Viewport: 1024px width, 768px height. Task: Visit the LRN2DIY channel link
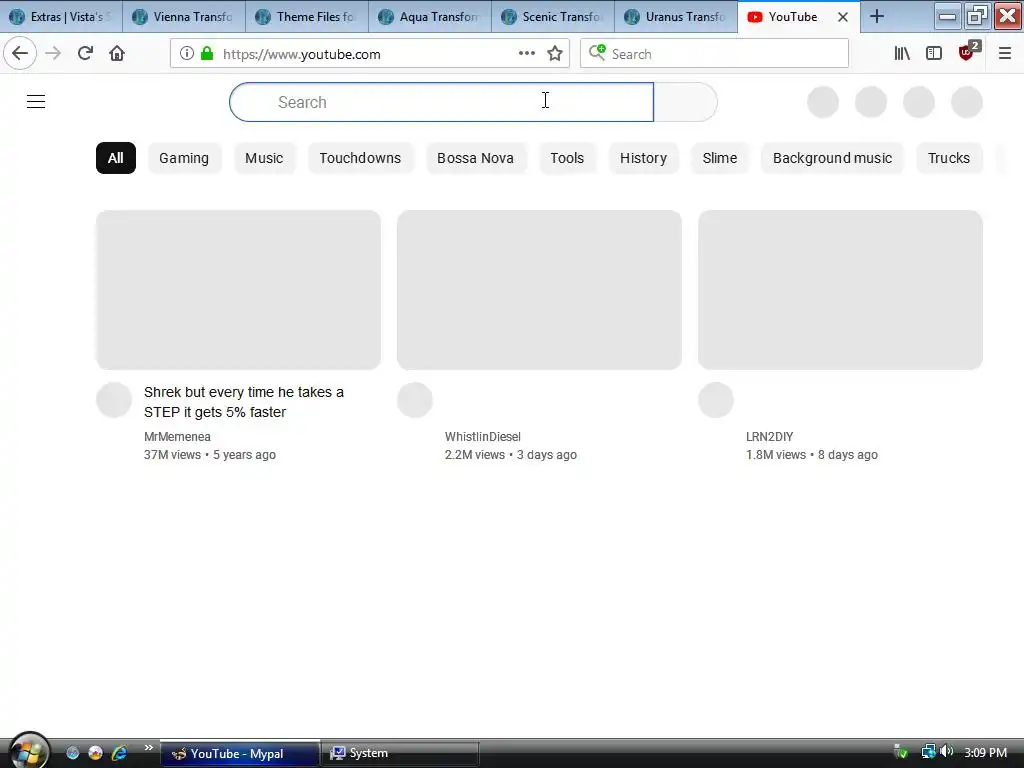click(769, 437)
